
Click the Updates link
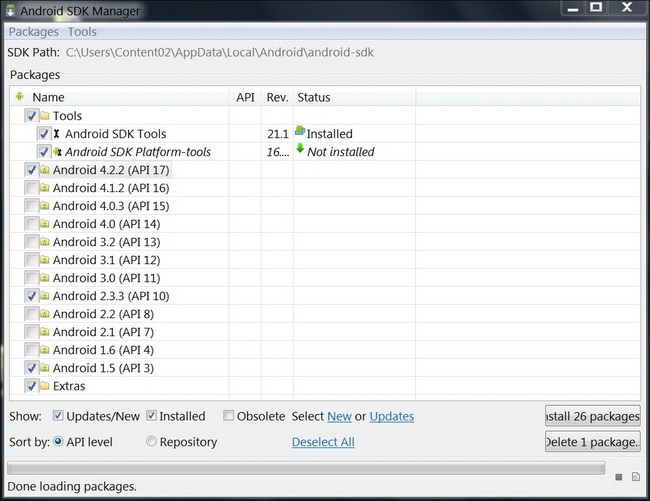392,416
